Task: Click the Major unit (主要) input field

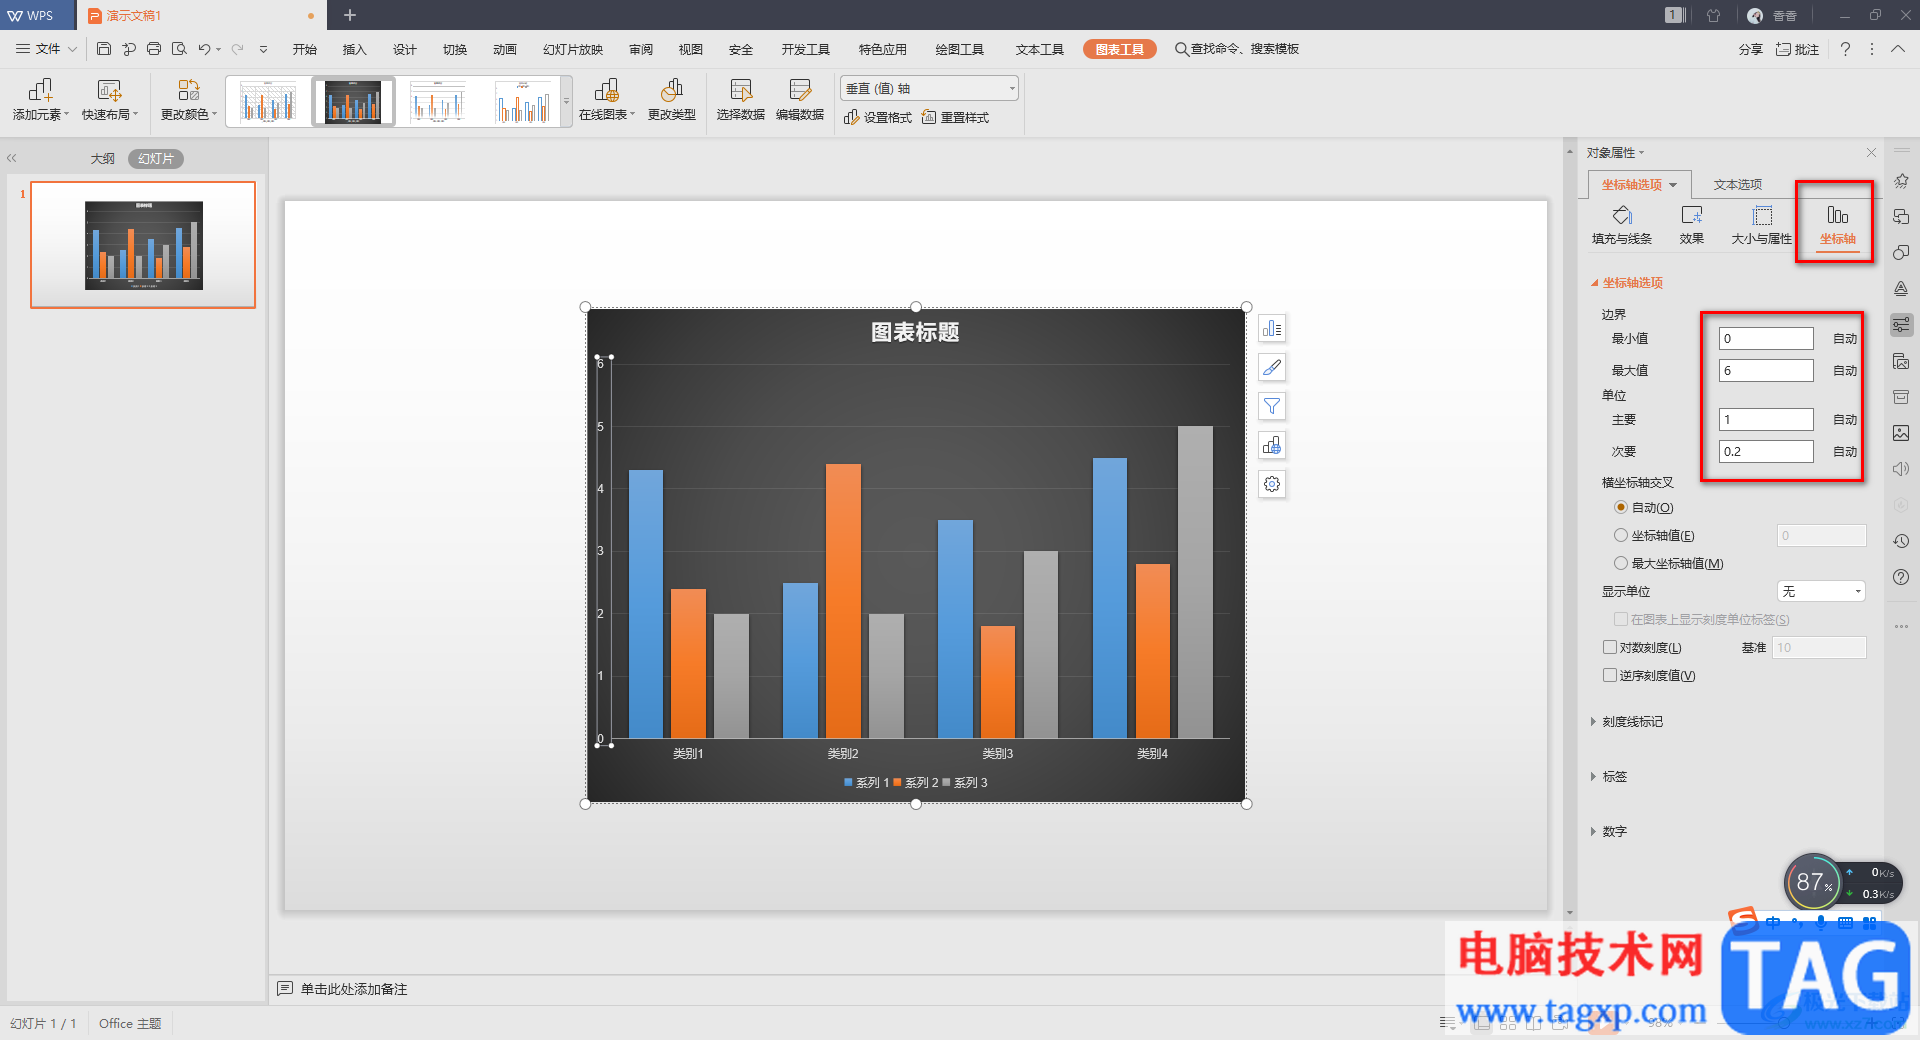Action: pos(1766,420)
